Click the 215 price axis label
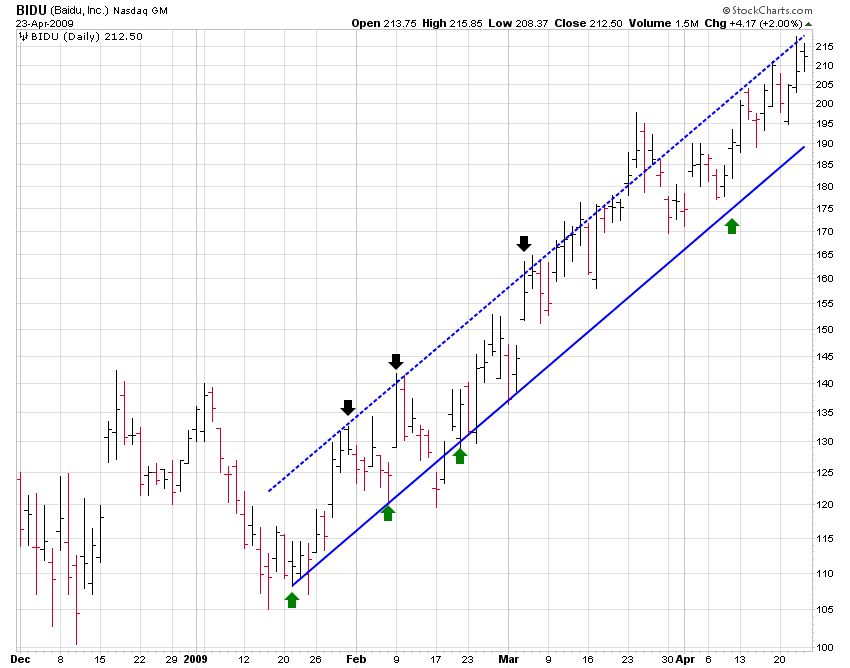 (825, 47)
